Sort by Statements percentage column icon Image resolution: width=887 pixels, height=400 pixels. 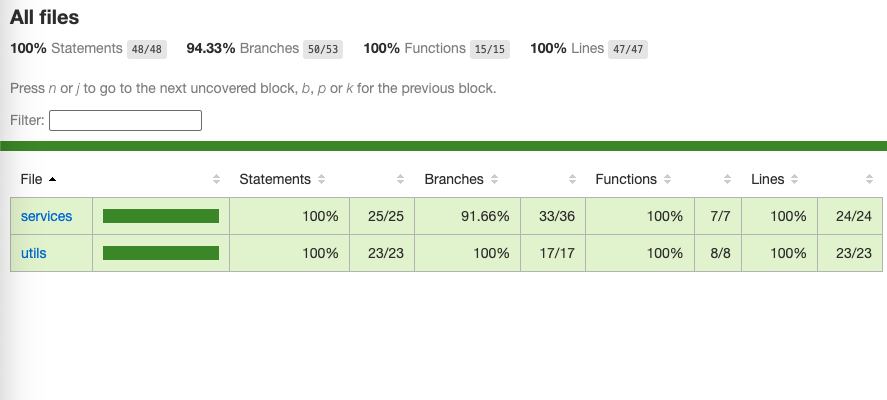pos(321,179)
